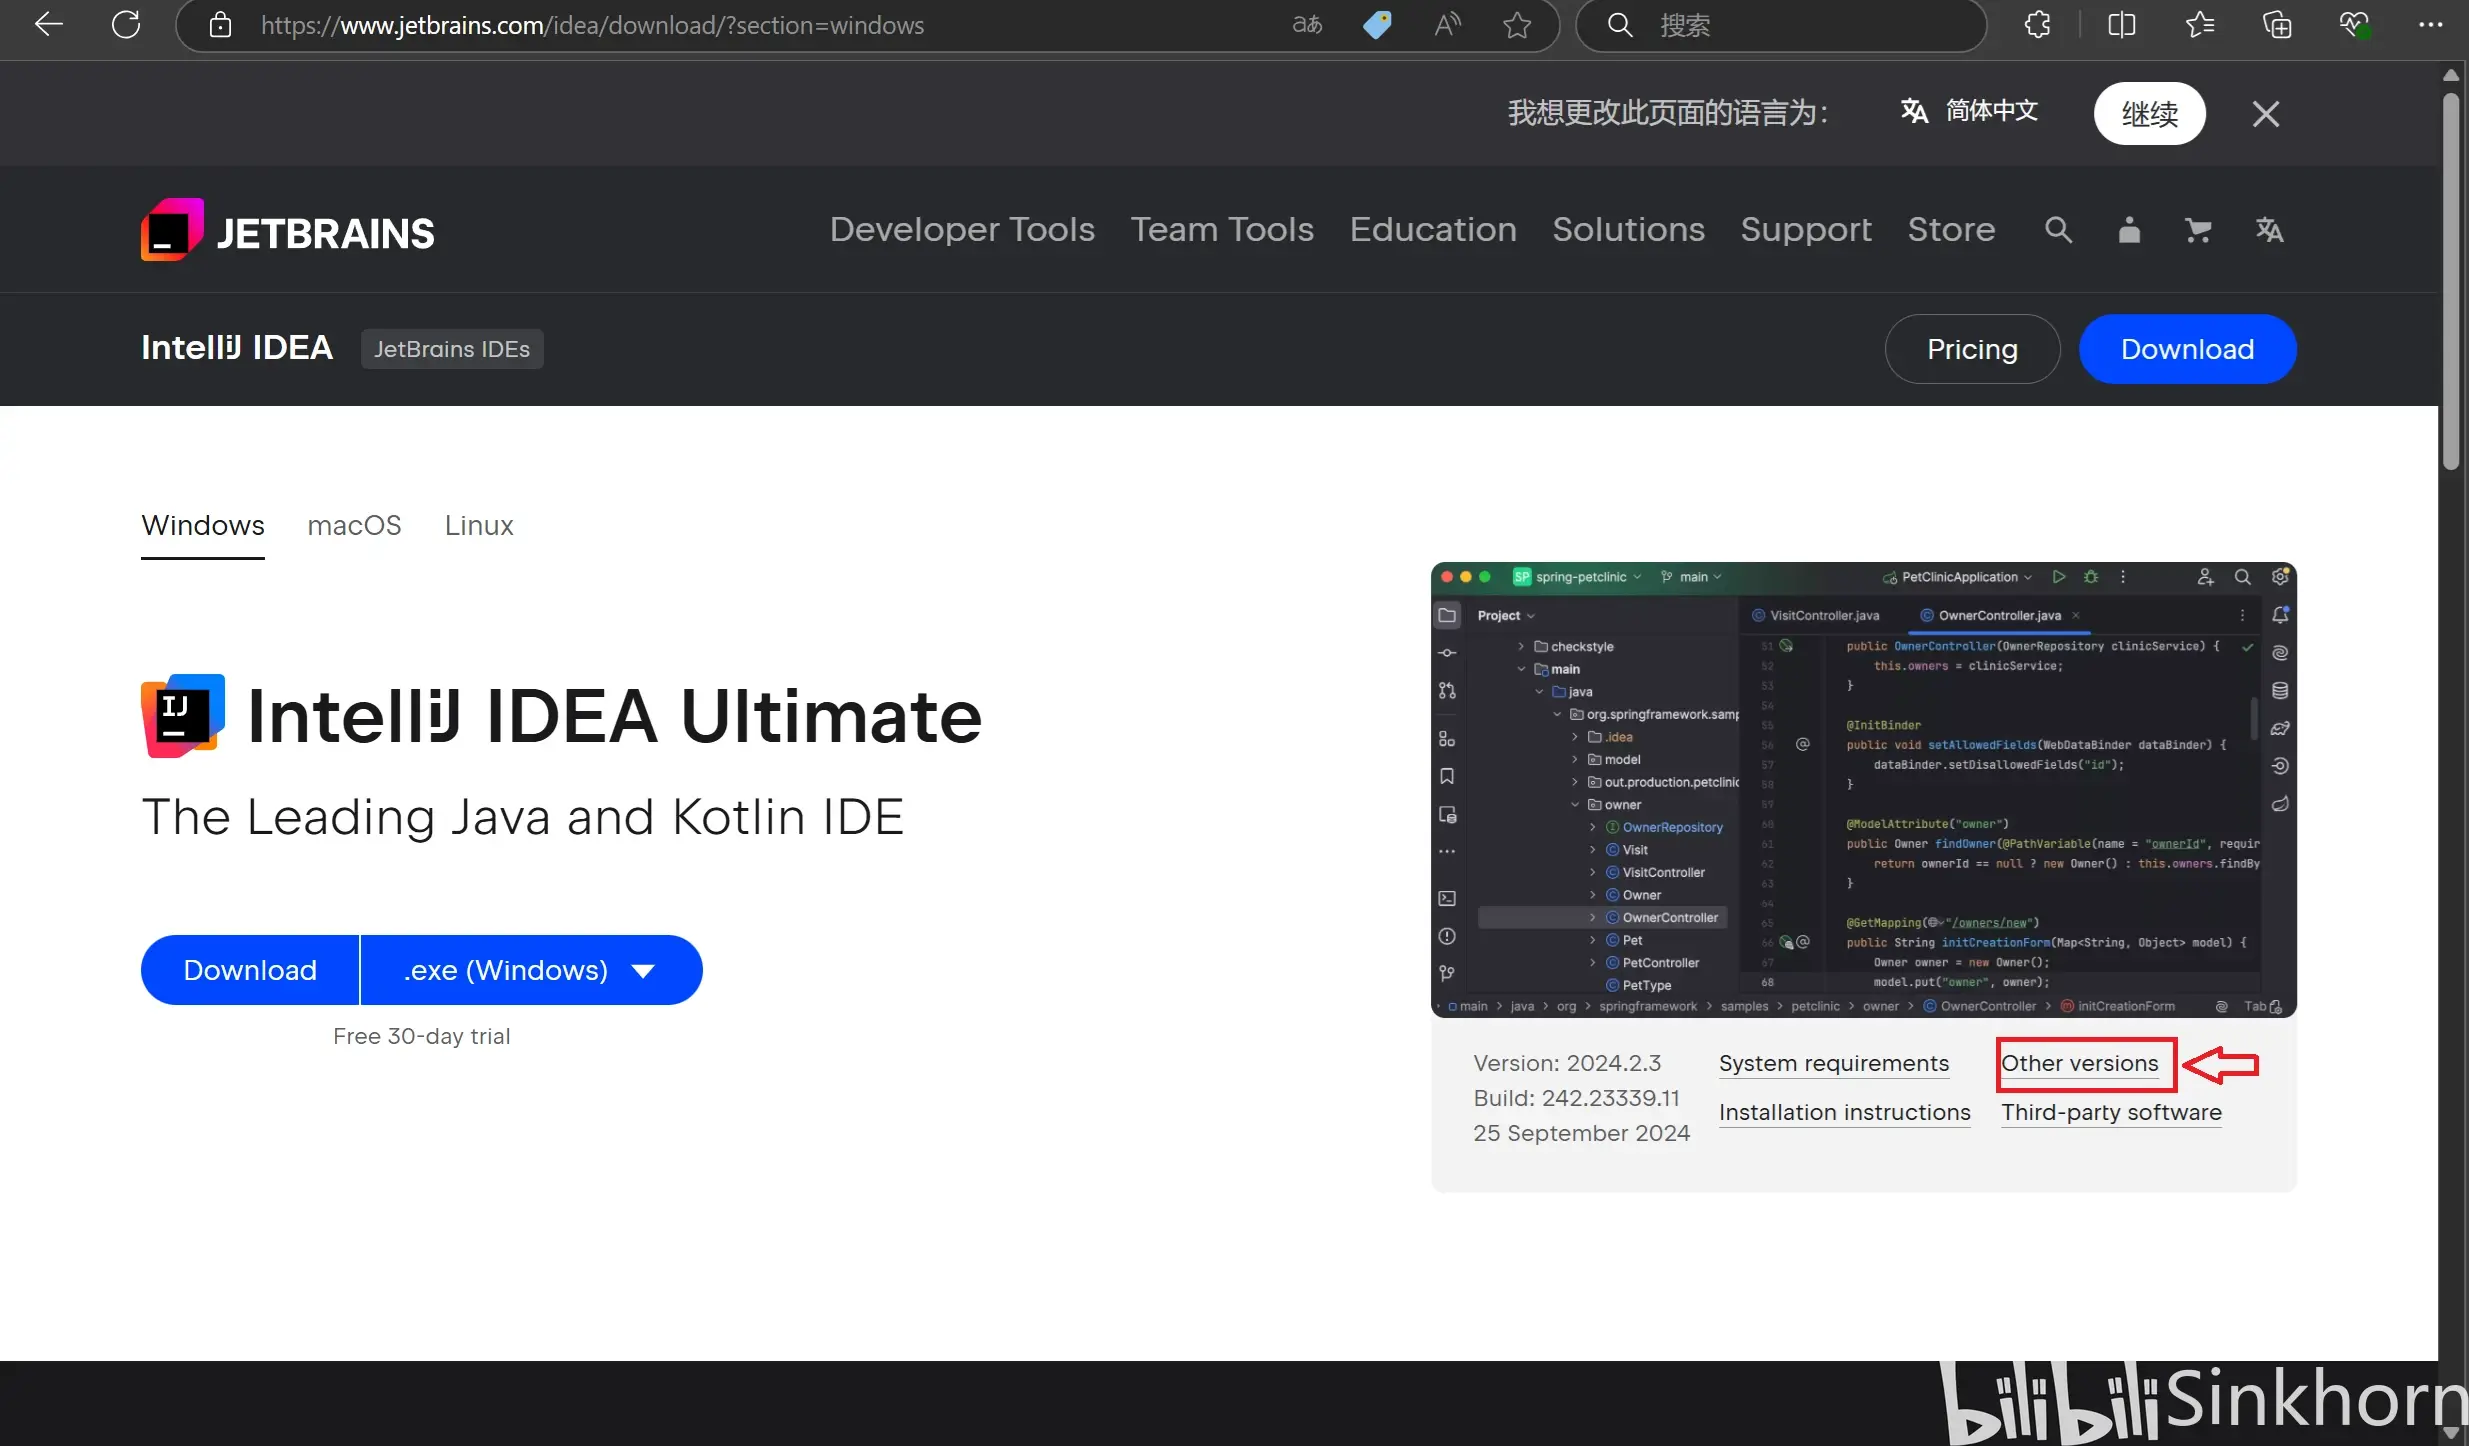This screenshot has width=2469, height=1446.
Task: Close the language change banner
Action: coord(2266,114)
